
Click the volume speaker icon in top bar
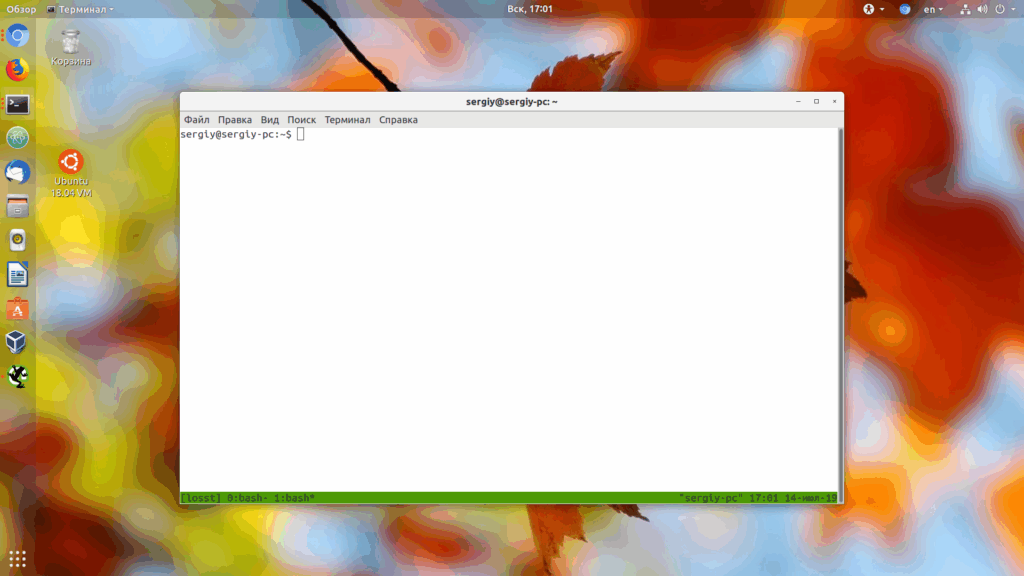[982, 9]
